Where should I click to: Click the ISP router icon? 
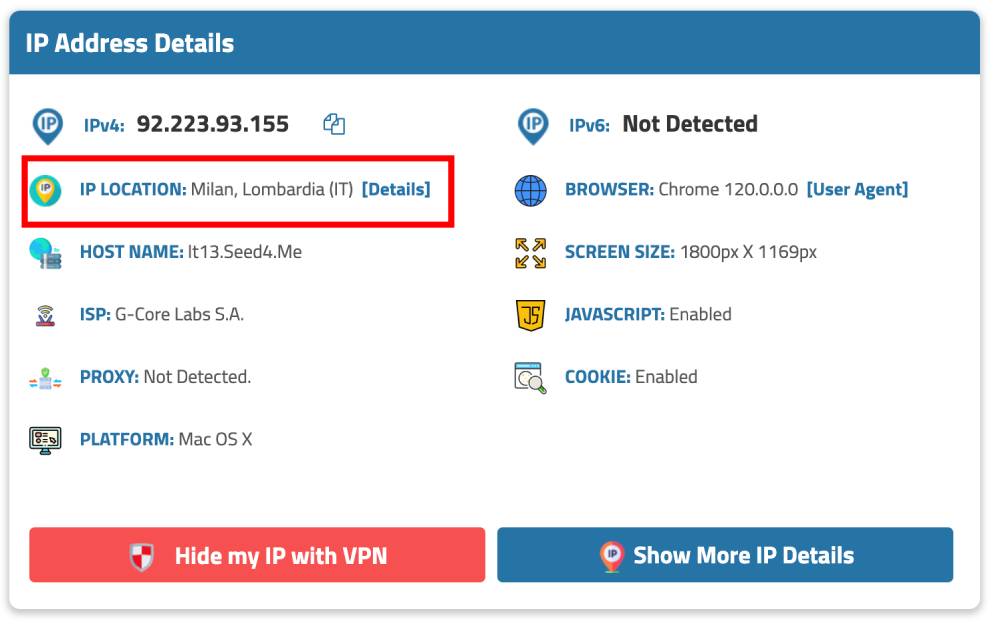click(x=46, y=315)
